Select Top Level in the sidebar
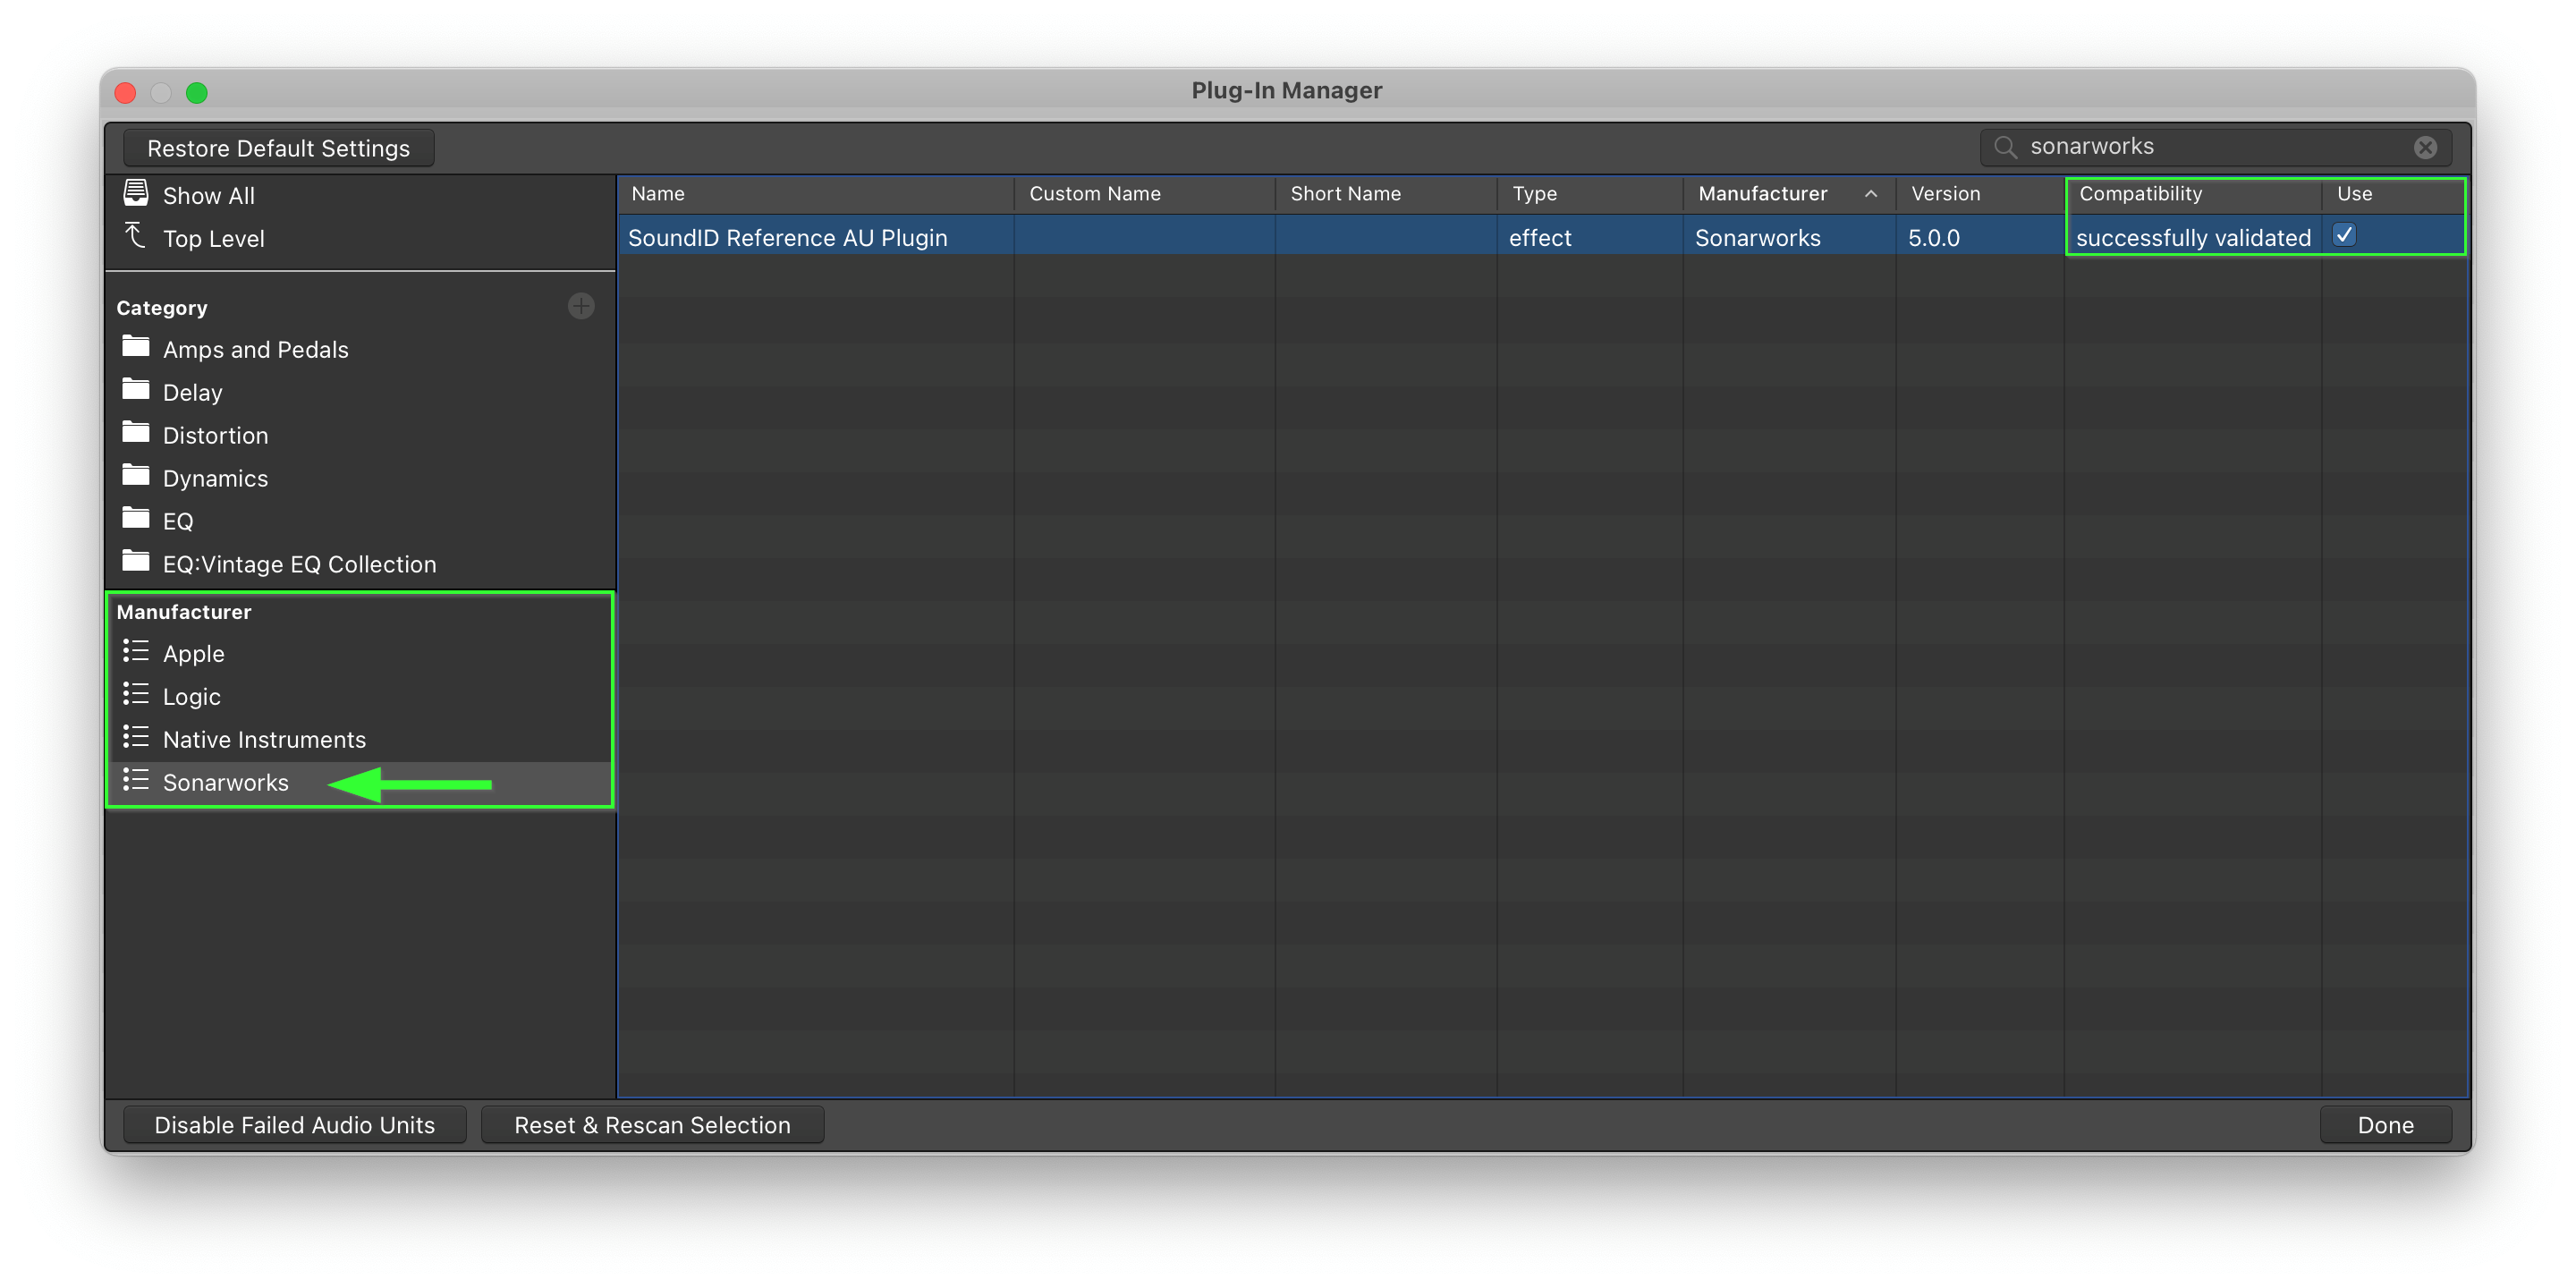This screenshot has height=1288, width=2576. pos(360,238)
